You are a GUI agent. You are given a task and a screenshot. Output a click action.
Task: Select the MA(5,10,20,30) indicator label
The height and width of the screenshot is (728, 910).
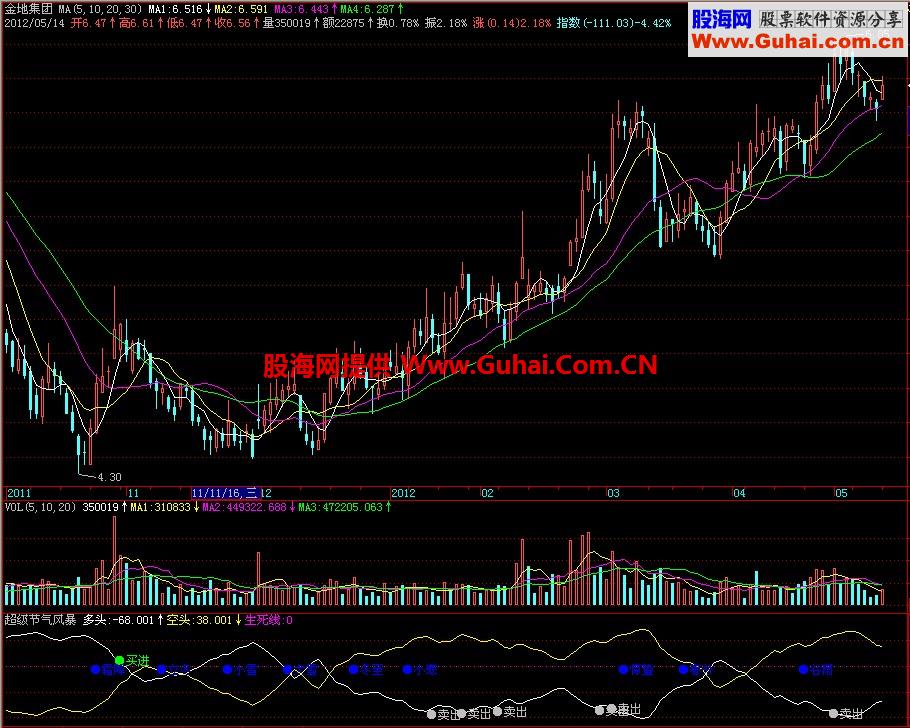(x=100, y=9)
